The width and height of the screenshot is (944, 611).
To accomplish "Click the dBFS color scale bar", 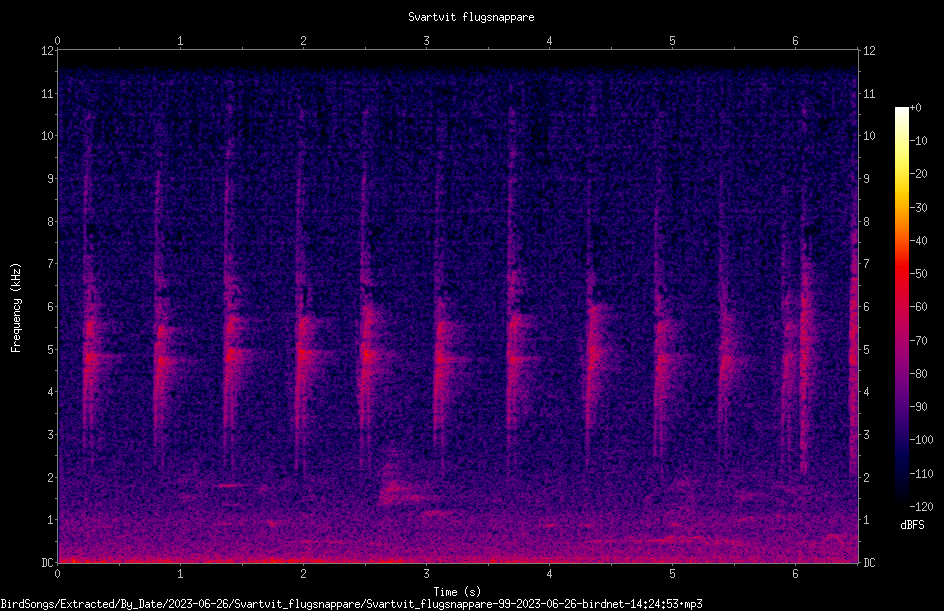I will (901, 307).
